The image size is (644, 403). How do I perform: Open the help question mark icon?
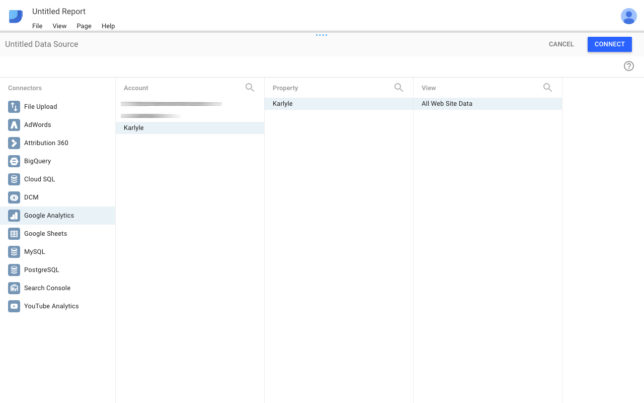(x=628, y=66)
